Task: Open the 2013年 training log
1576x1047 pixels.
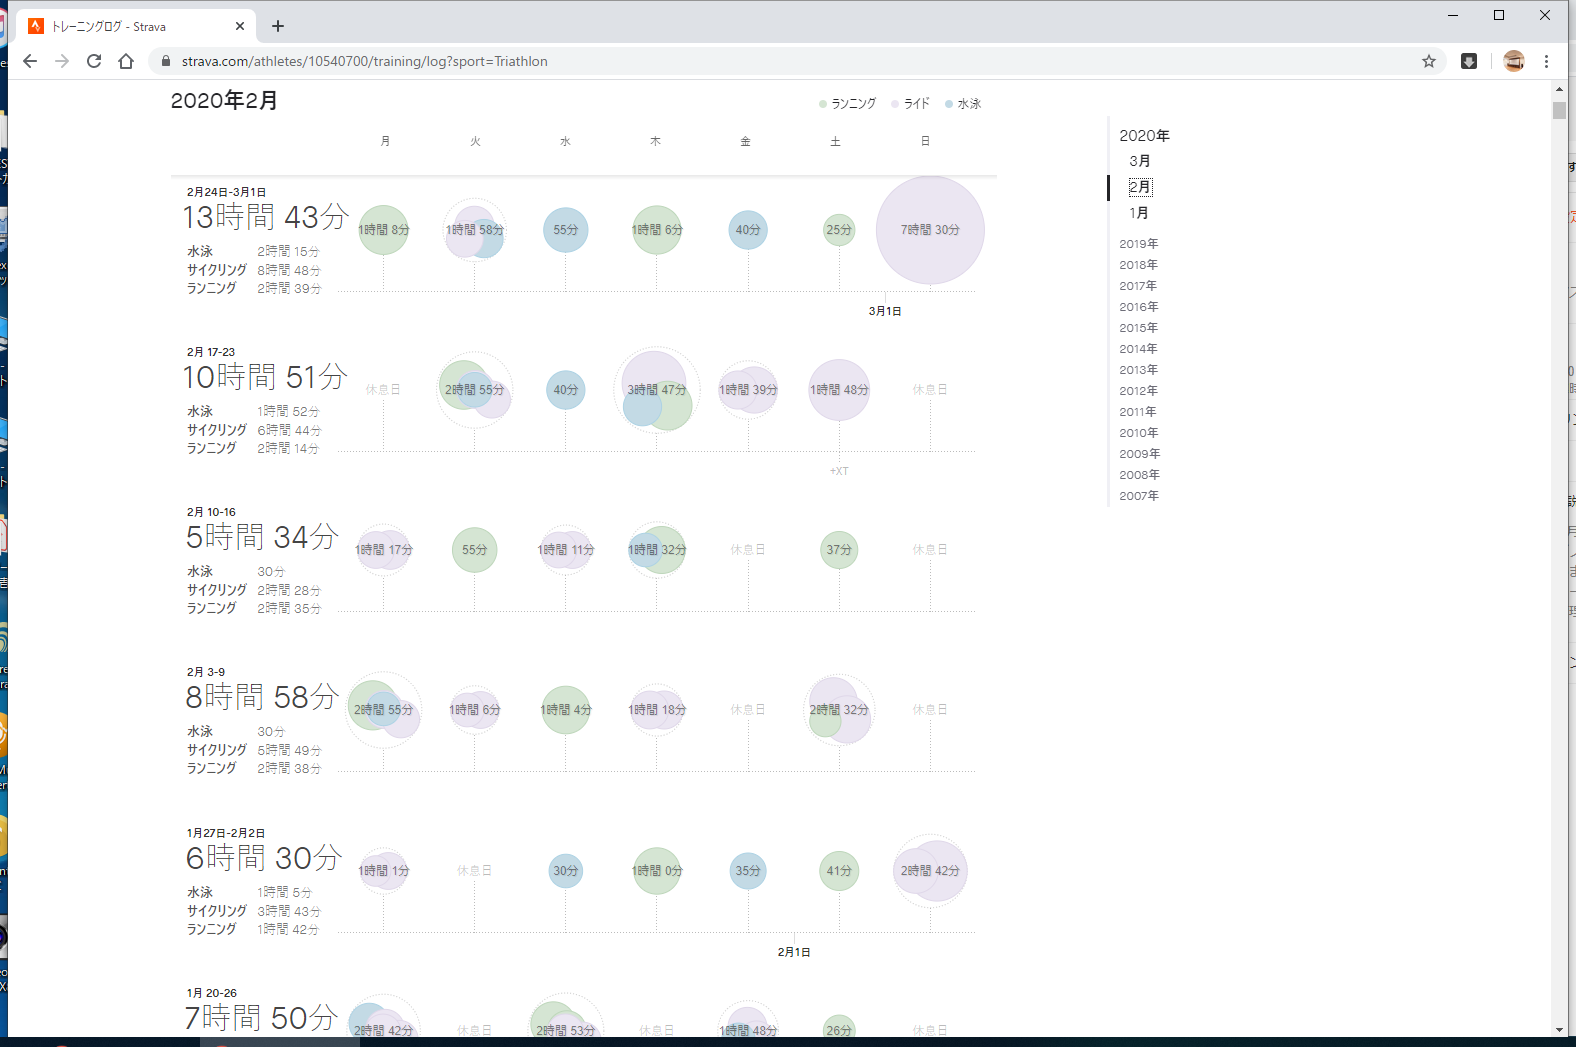Action: pos(1138,370)
